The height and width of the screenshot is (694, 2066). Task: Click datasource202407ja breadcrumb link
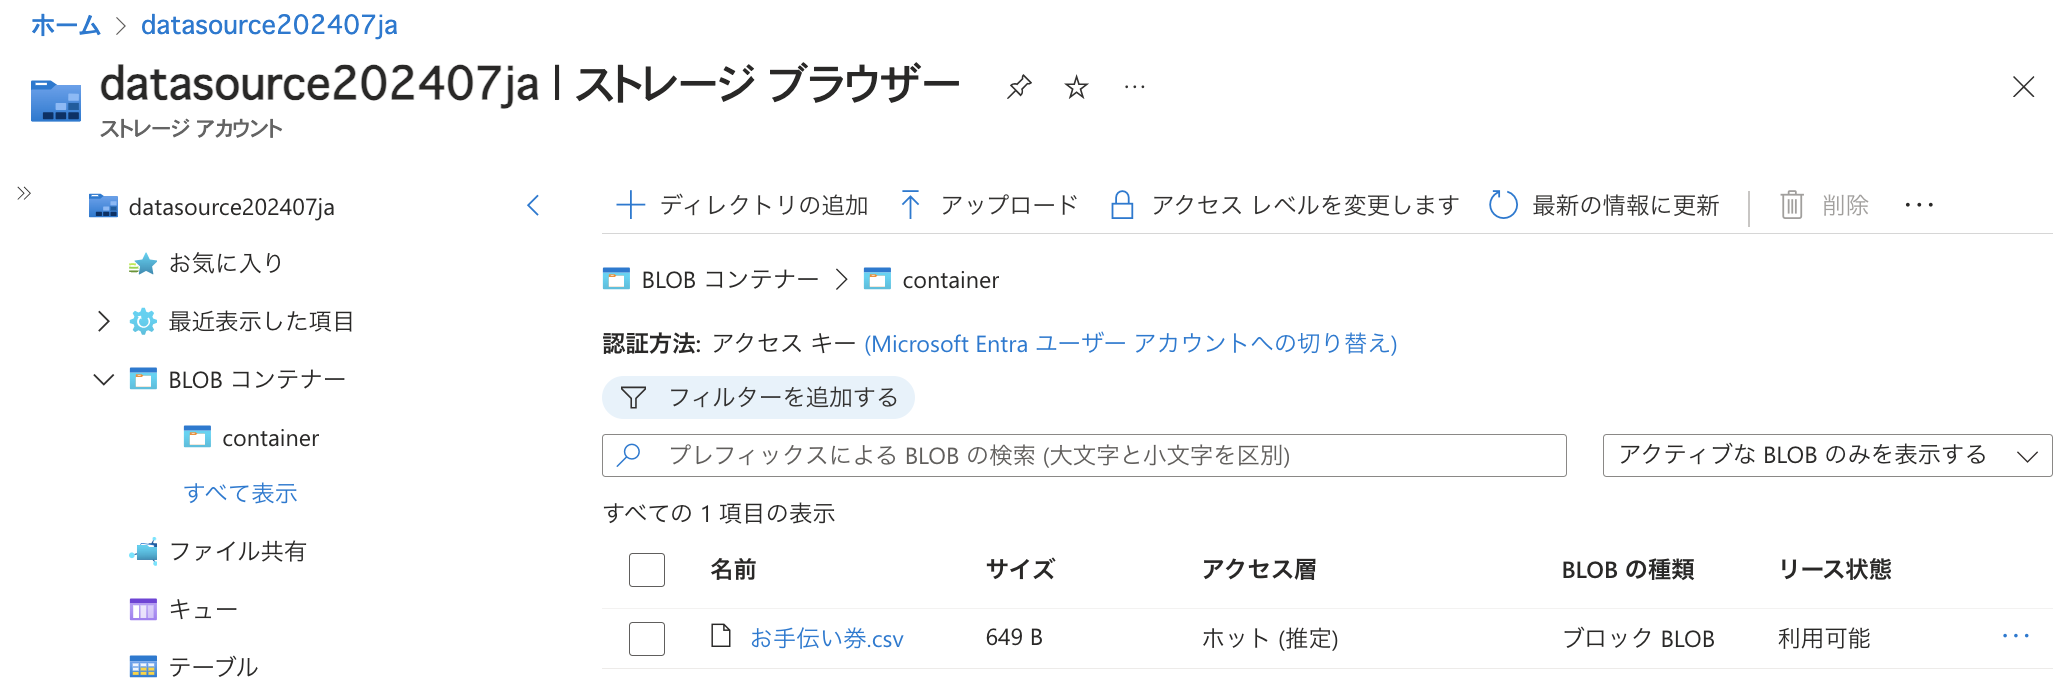(269, 25)
